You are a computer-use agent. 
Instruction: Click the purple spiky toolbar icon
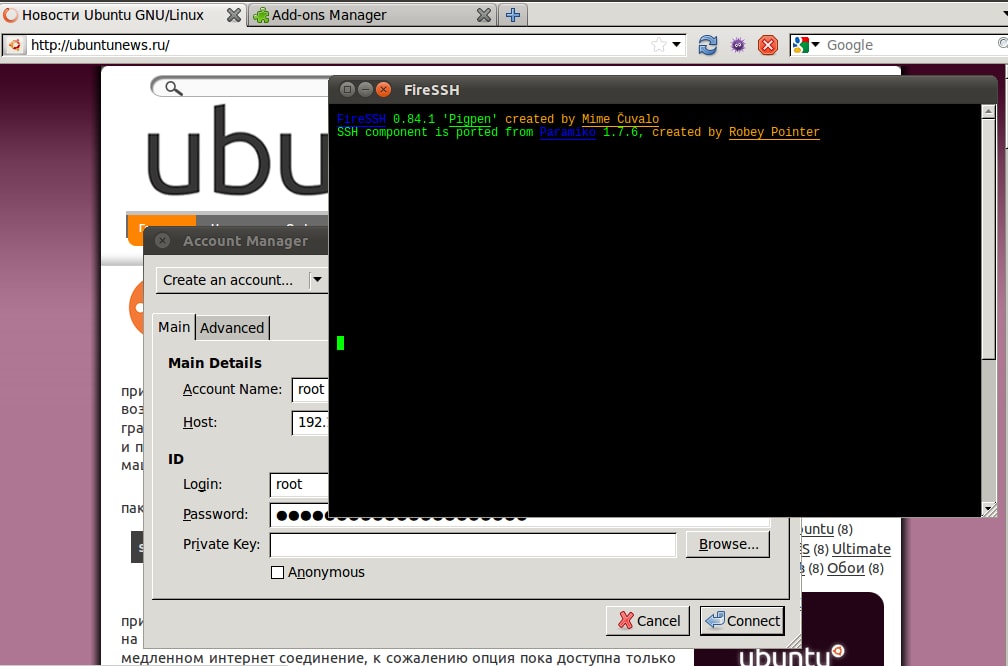click(738, 45)
